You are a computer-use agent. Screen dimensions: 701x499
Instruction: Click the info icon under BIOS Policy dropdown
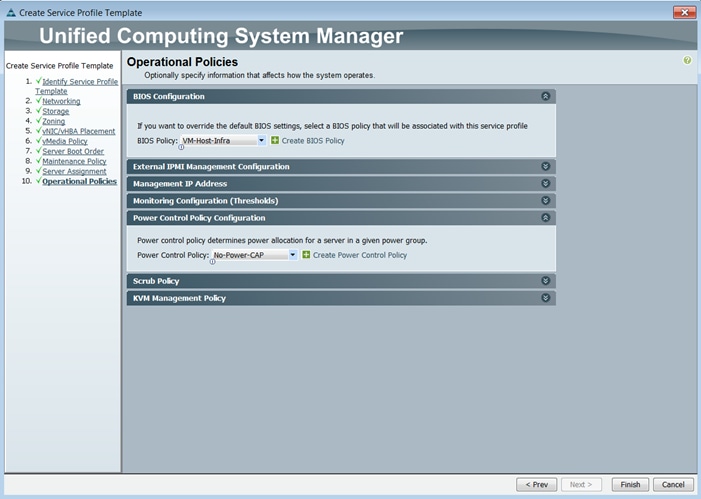tap(181, 147)
